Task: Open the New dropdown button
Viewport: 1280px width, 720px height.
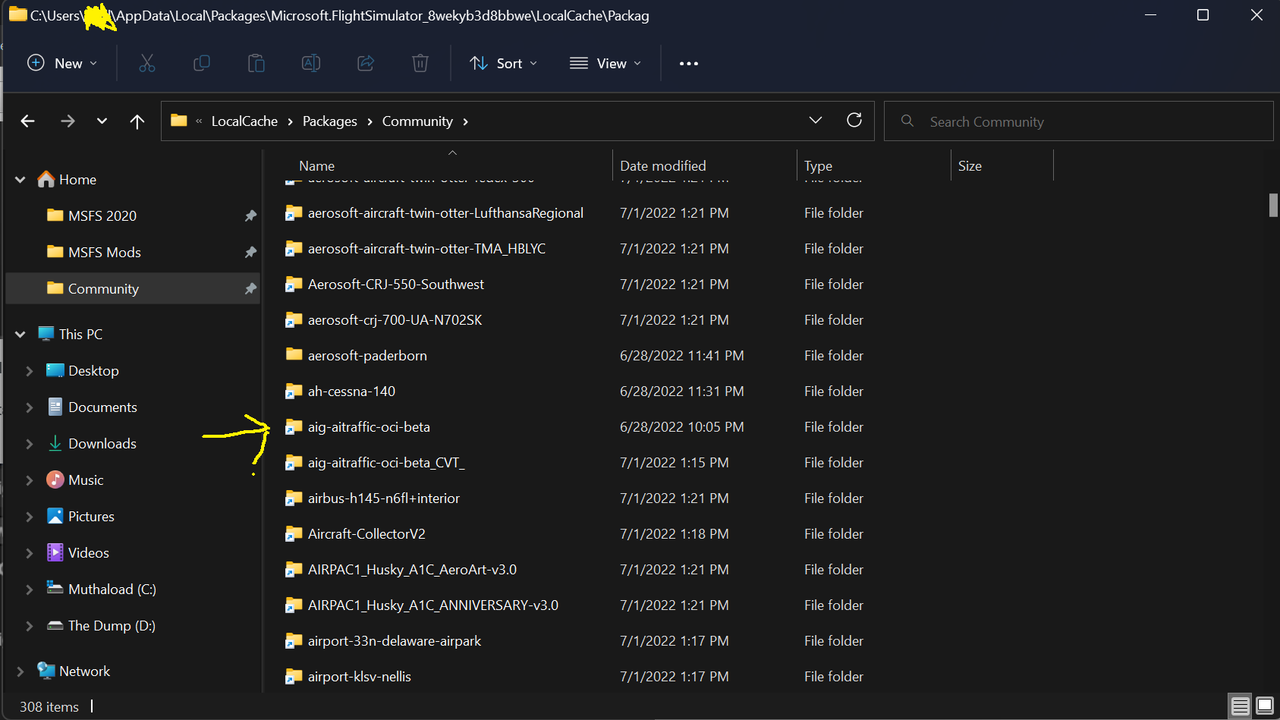Action: coord(63,63)
